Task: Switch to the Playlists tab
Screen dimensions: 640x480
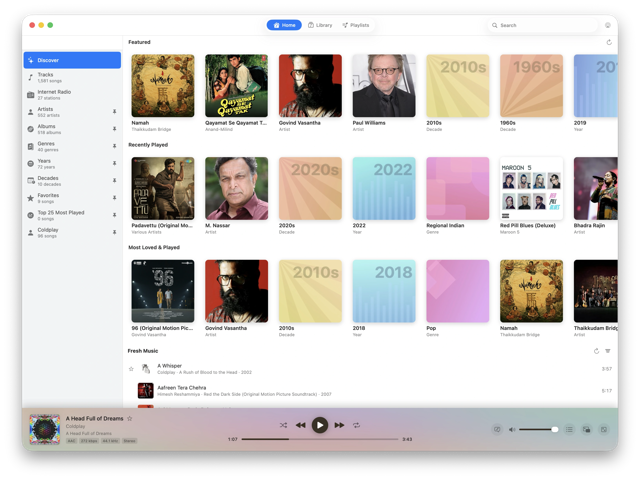Action: tap(356, 25)
